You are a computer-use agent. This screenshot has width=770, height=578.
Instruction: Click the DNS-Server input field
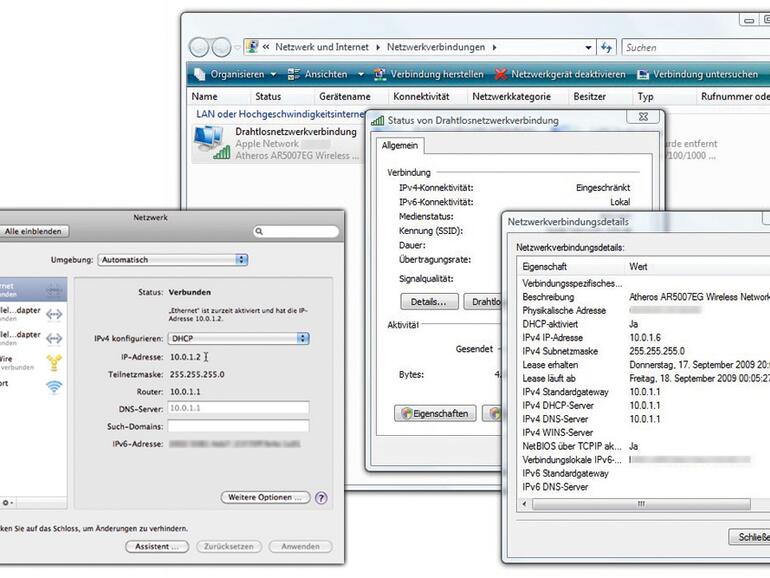point(238,408)
